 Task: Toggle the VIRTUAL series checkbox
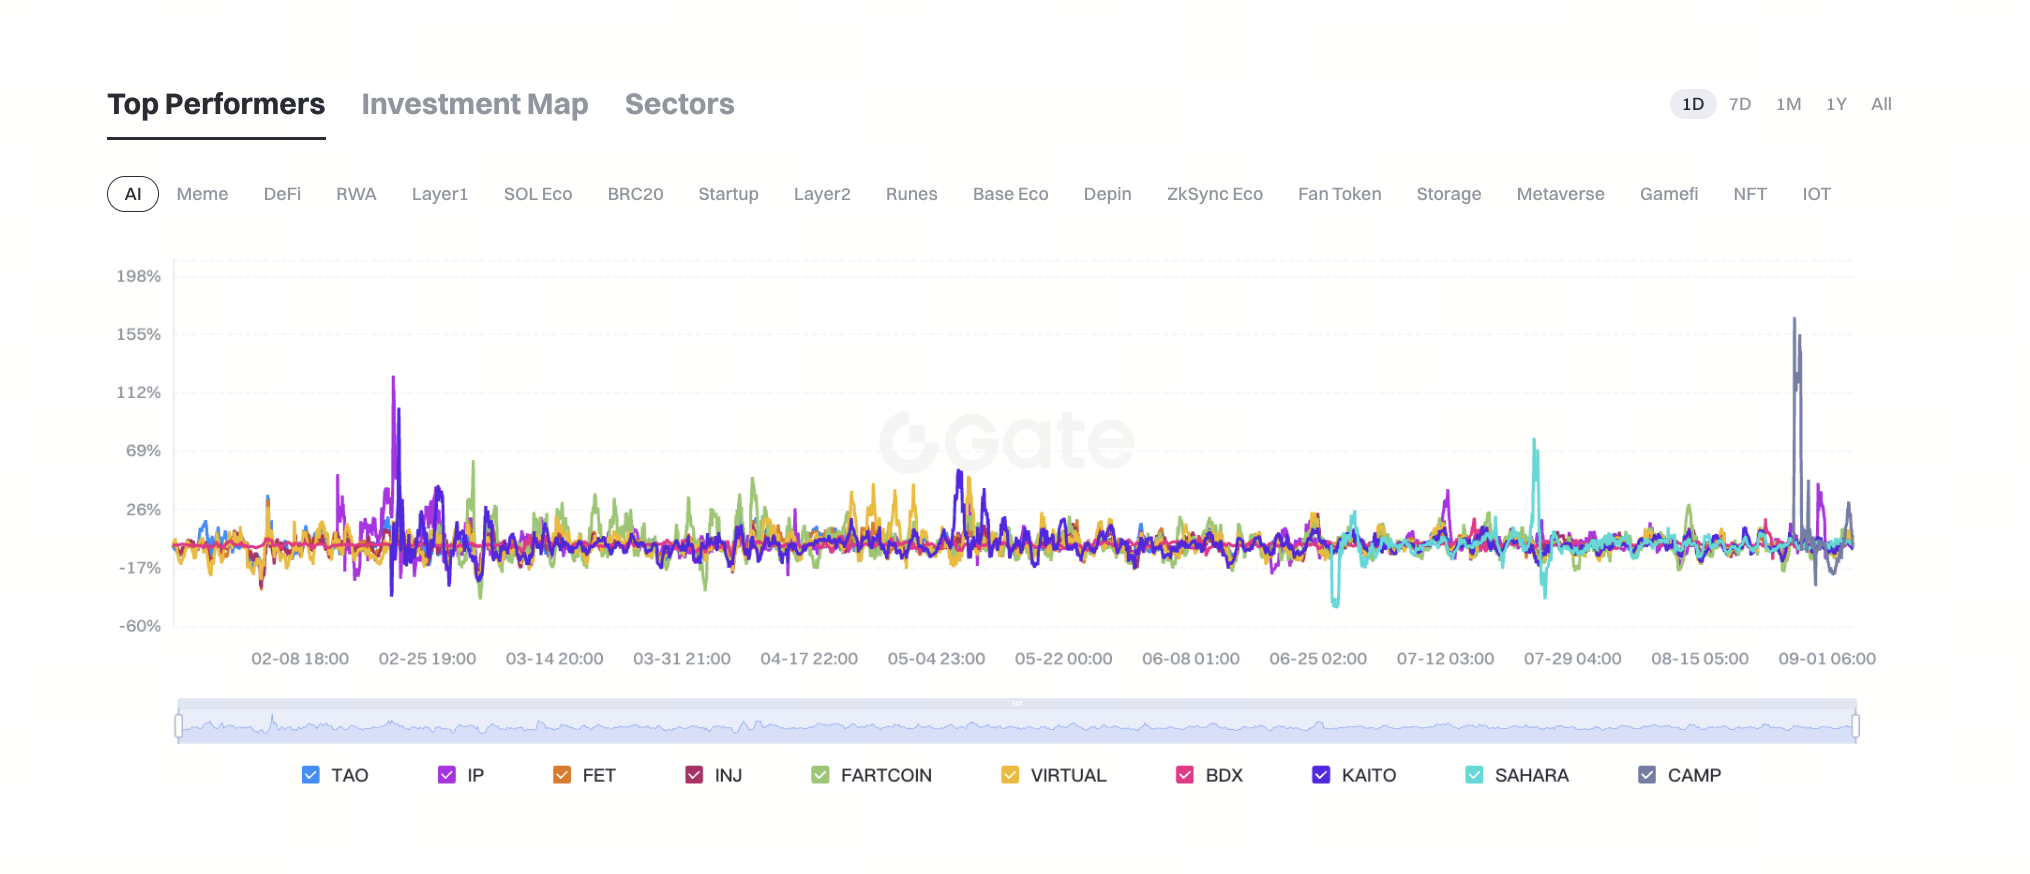[1010, 775]
